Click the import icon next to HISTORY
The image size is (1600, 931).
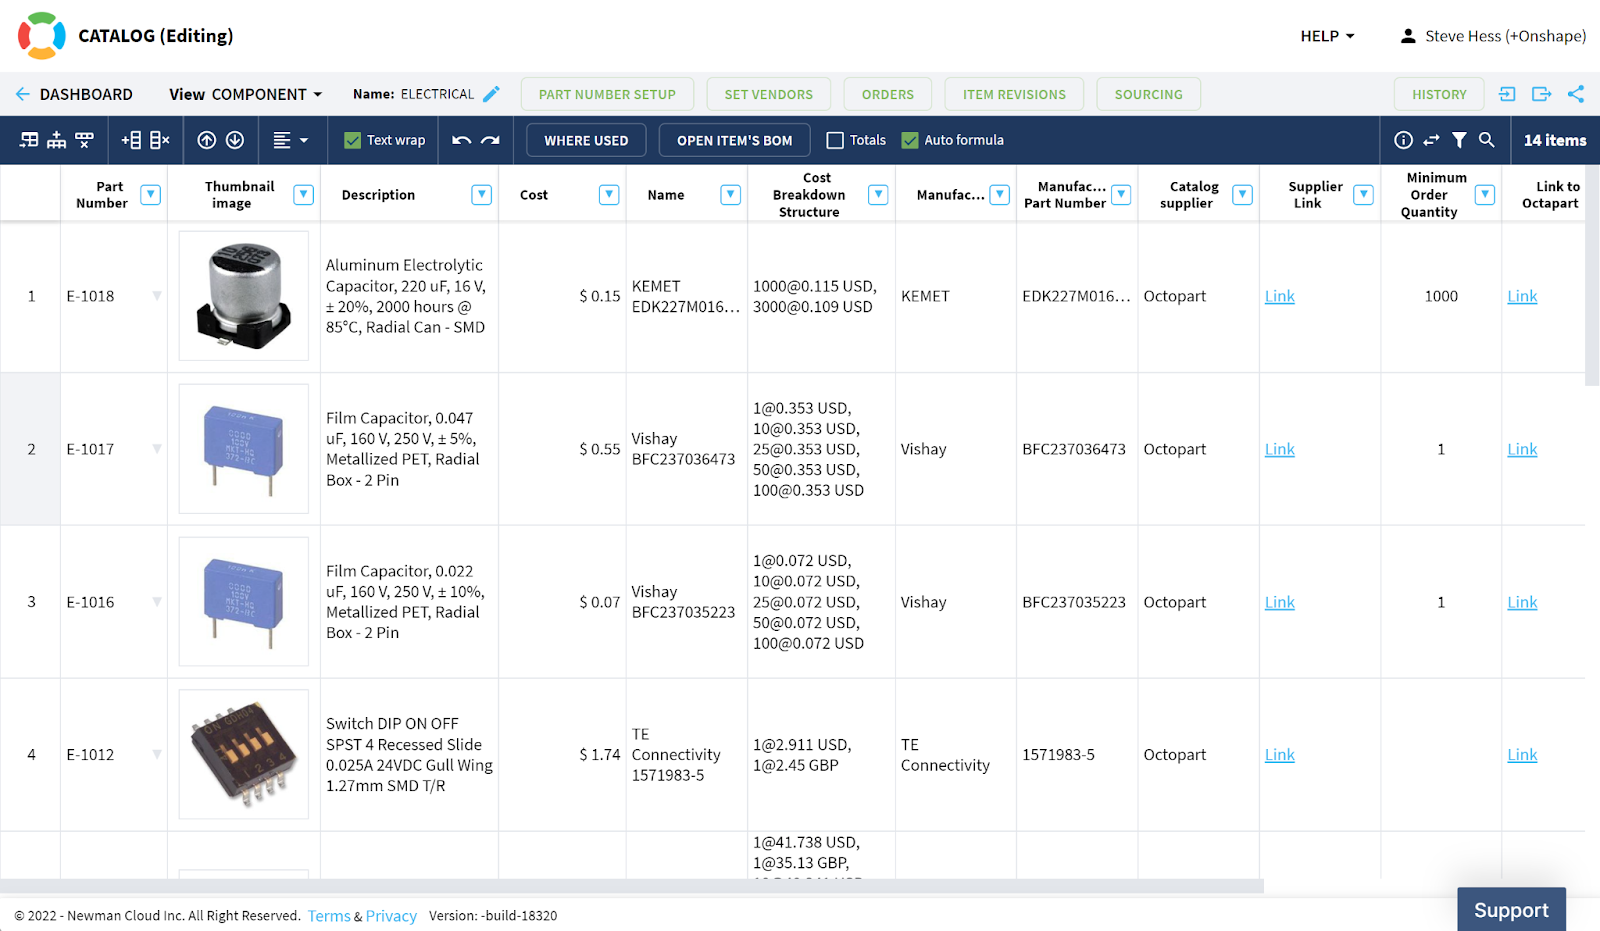coord(1507,94)
